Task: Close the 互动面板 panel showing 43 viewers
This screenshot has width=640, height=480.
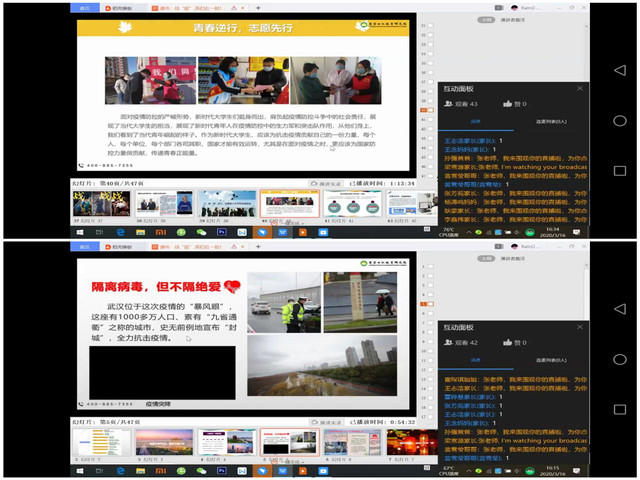Action: (x=580, y=88)
